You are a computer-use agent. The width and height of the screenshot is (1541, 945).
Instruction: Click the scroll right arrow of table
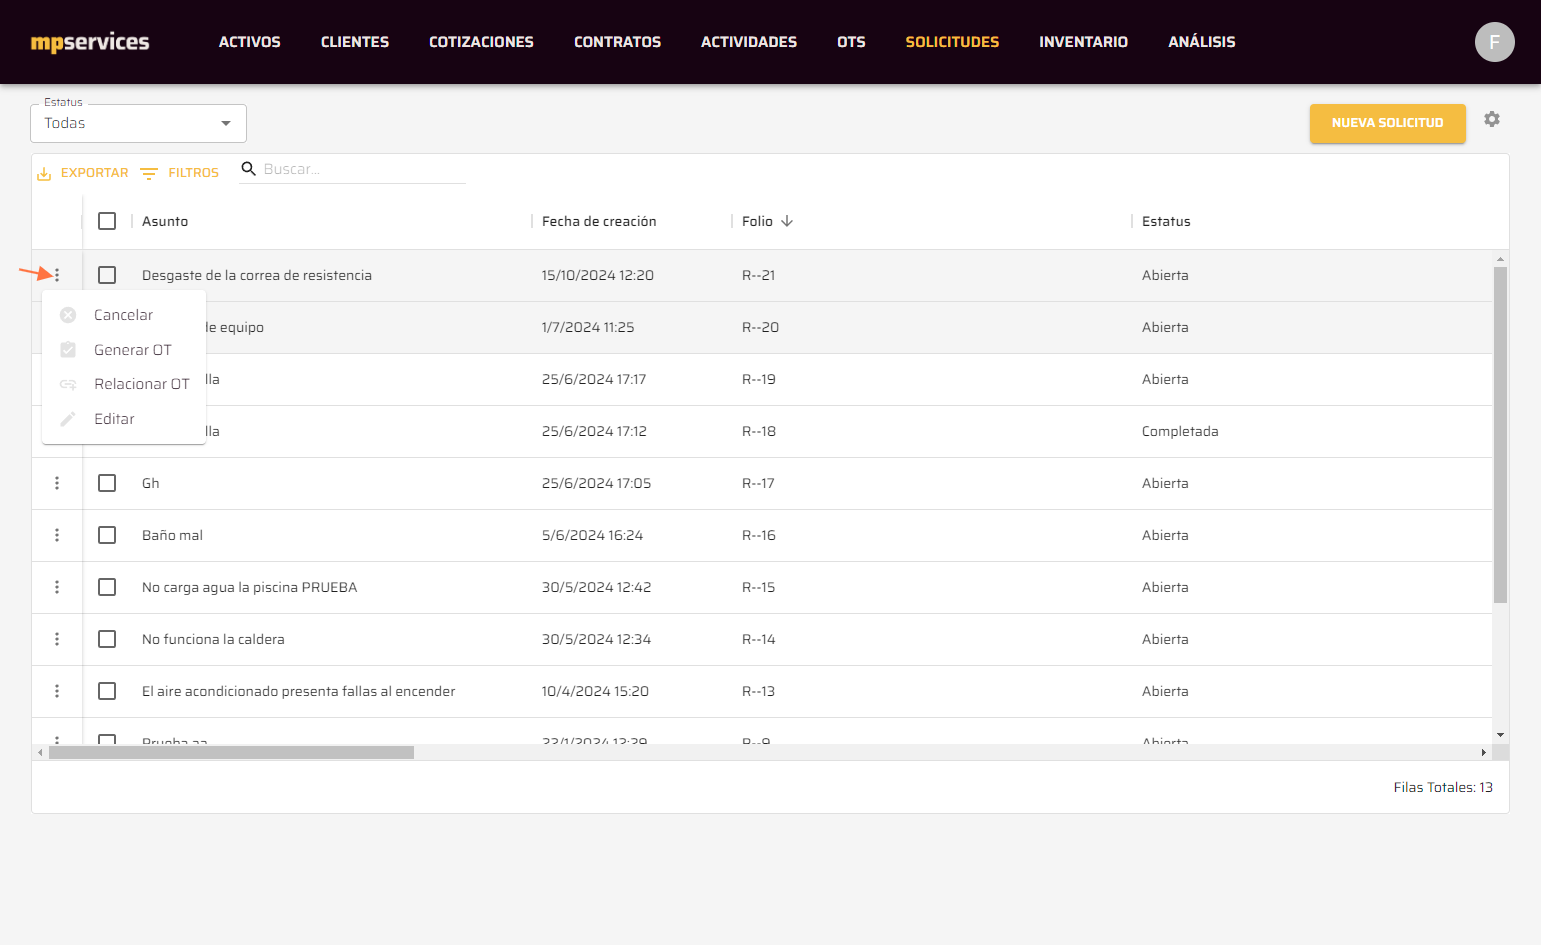tap(1483, 752)
